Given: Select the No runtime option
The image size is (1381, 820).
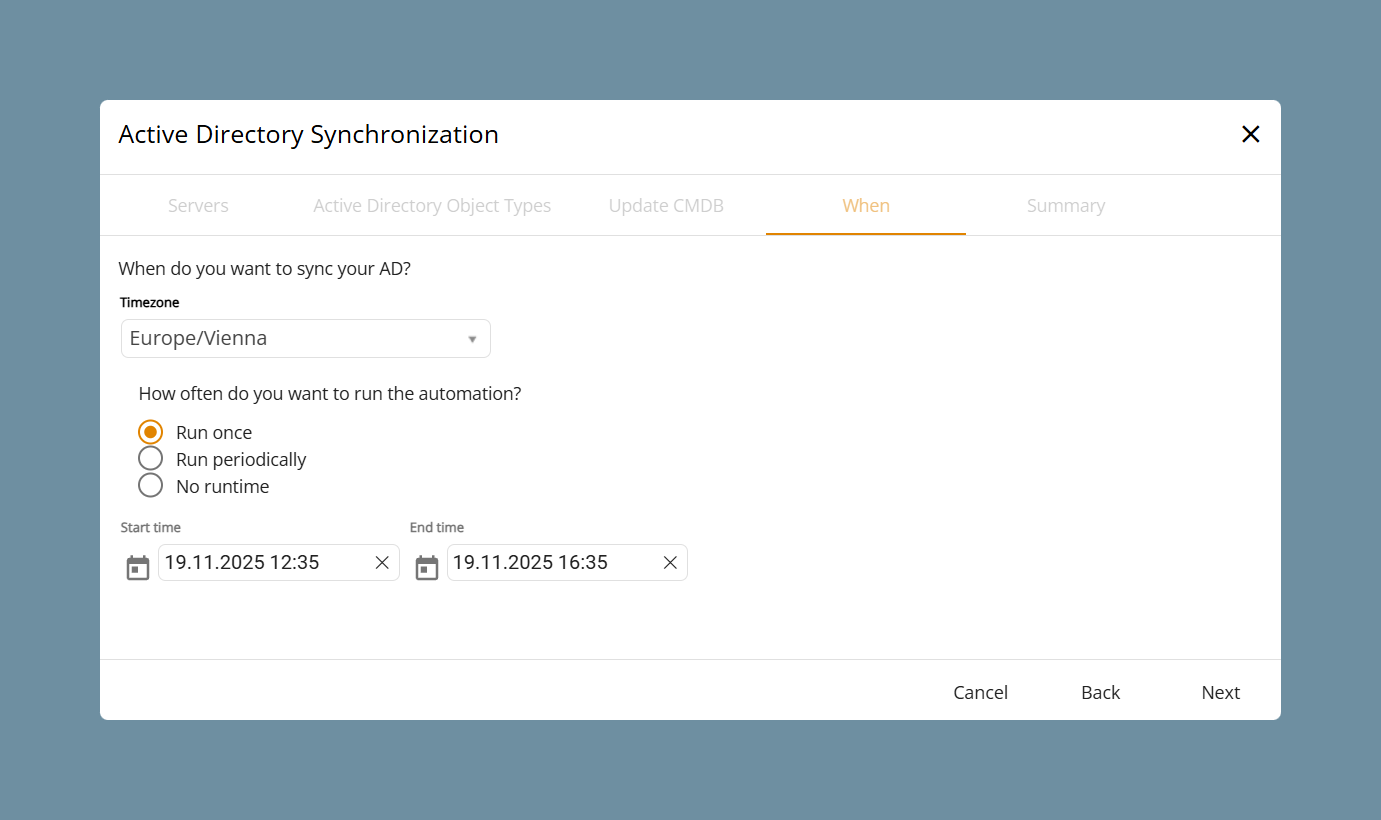Looking at the screenshot, I should click(x=150, y=486).
